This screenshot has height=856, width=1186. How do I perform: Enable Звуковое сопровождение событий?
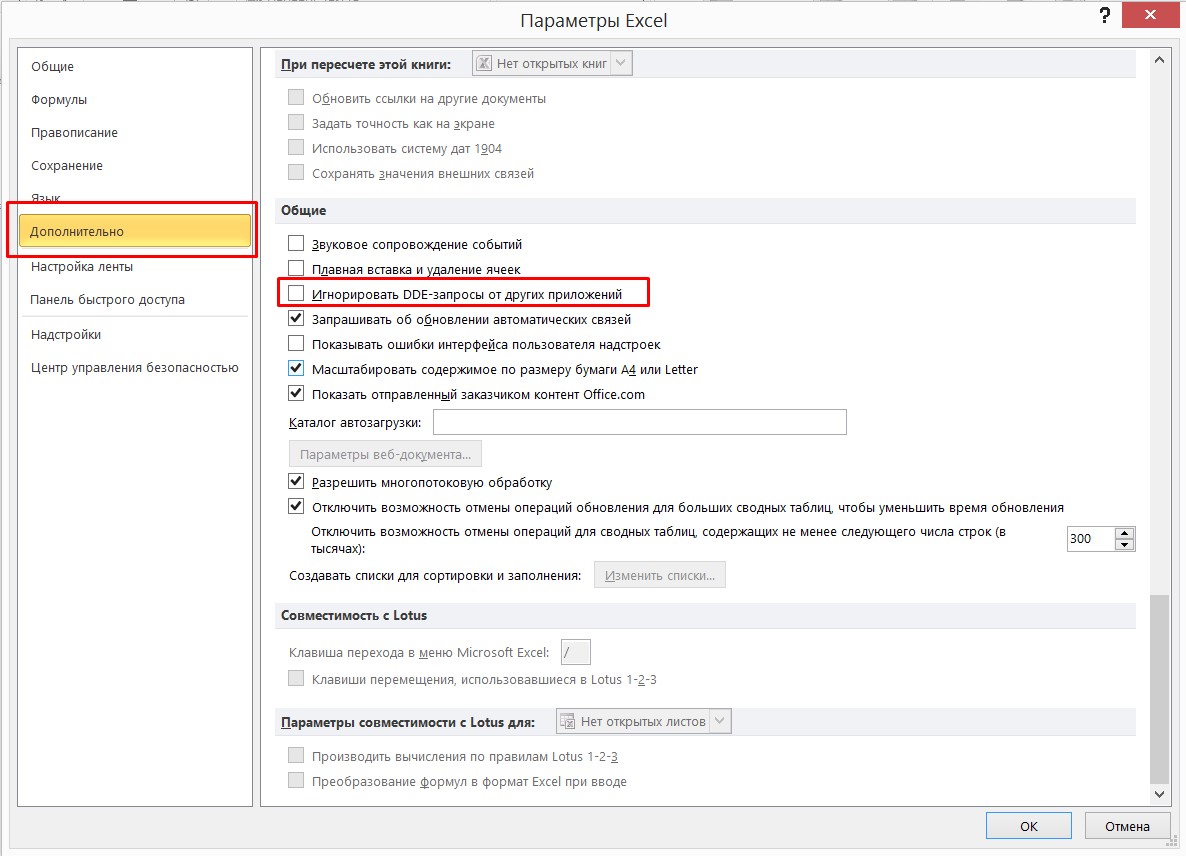click(296, 243)
